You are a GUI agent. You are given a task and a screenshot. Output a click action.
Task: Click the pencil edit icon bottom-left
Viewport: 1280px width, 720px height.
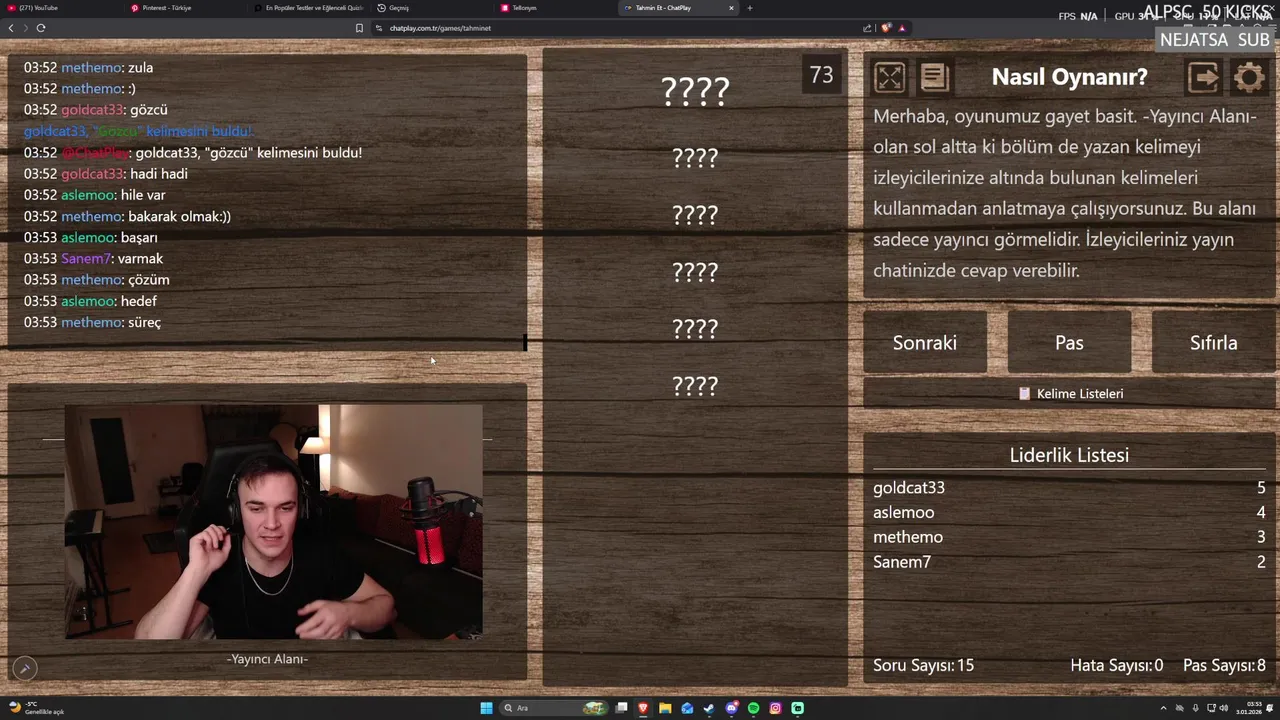(25, 667)
